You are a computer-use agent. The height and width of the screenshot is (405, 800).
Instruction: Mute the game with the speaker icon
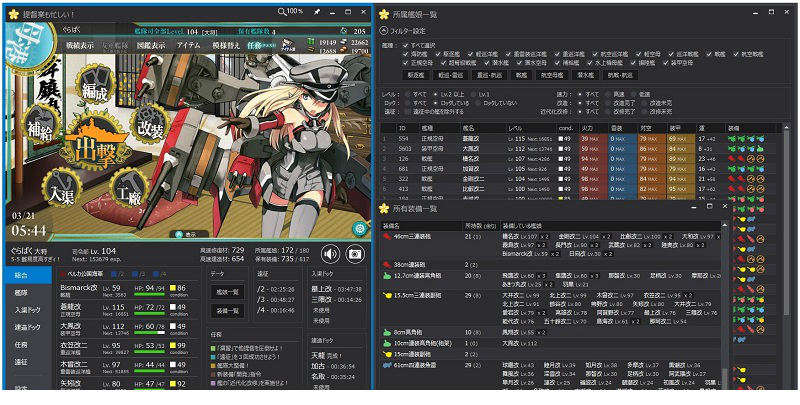pyautogui.click(x=331, y=254)
